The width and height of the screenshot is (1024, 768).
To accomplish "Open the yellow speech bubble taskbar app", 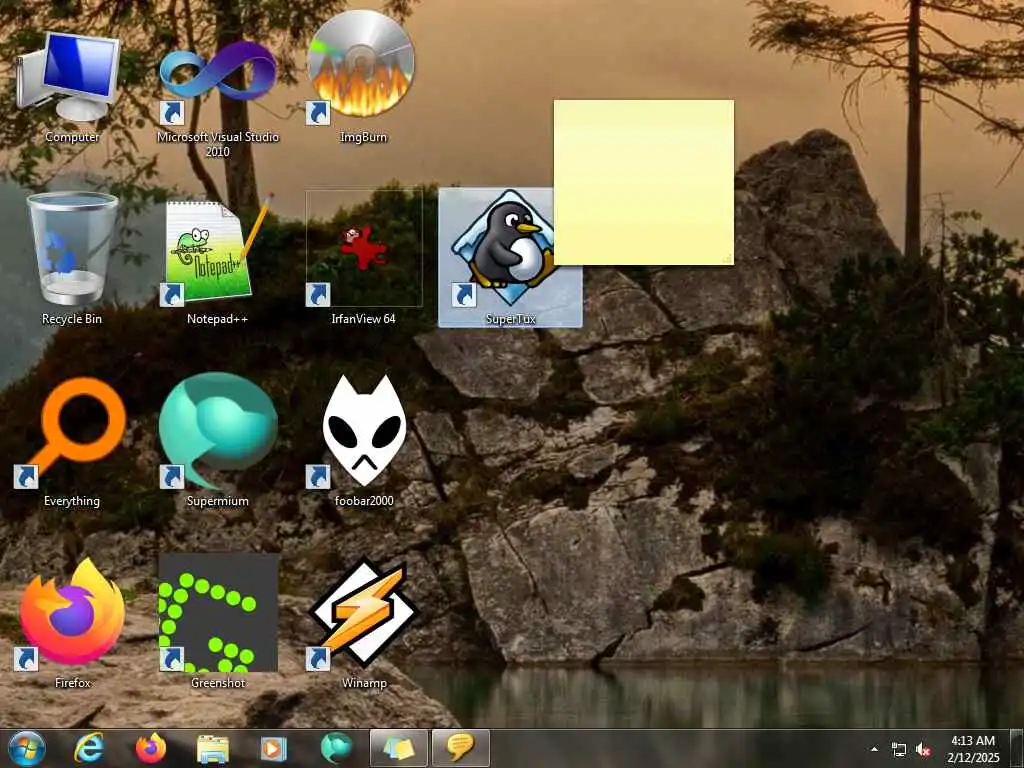I will [x=460, y=748].
